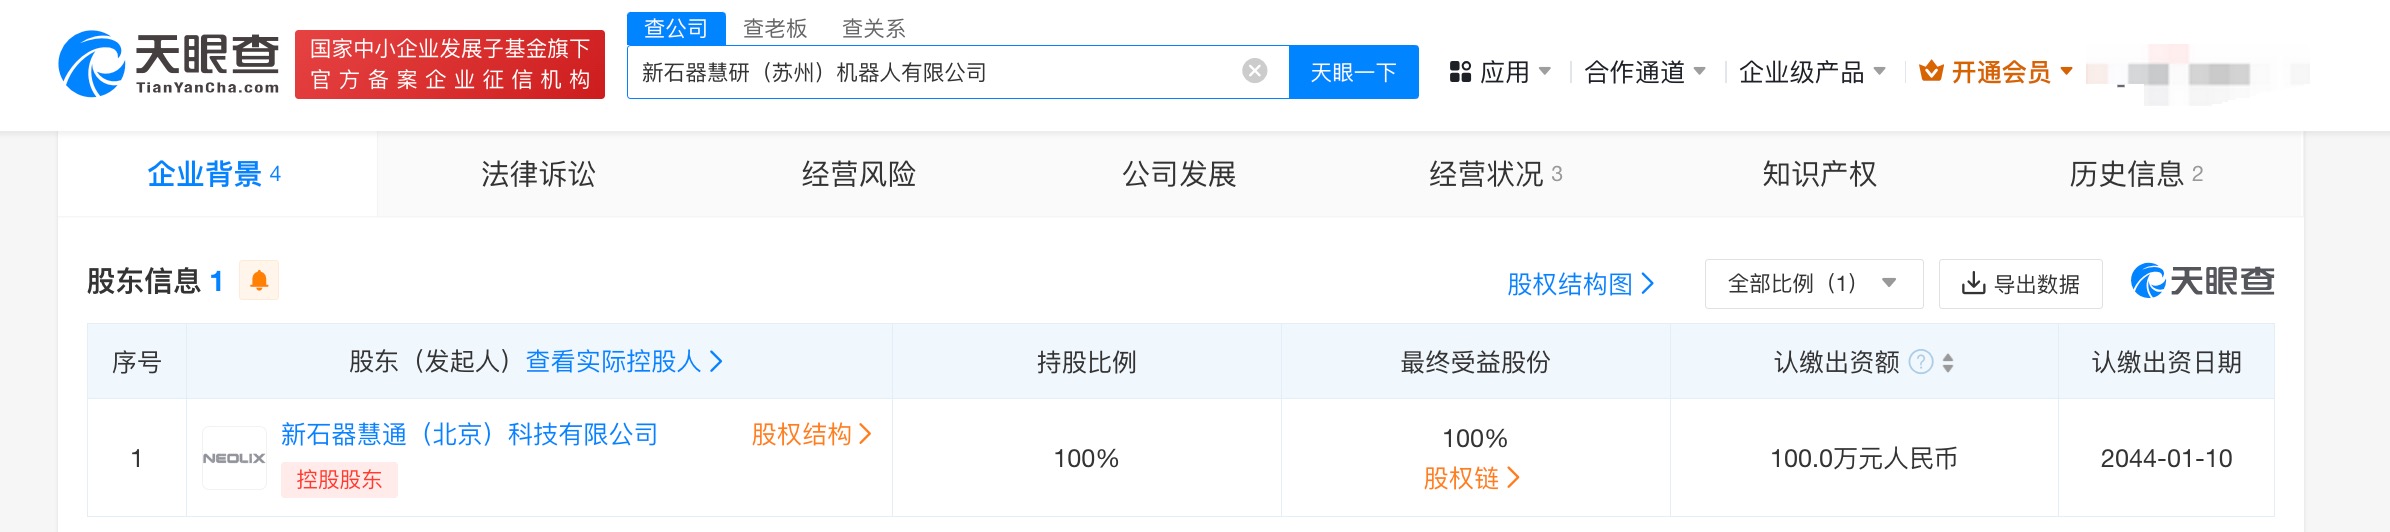Click the 导出数据 export button
The height and width of the screenshot is (532, 2390).
(x=2021, y=284)
